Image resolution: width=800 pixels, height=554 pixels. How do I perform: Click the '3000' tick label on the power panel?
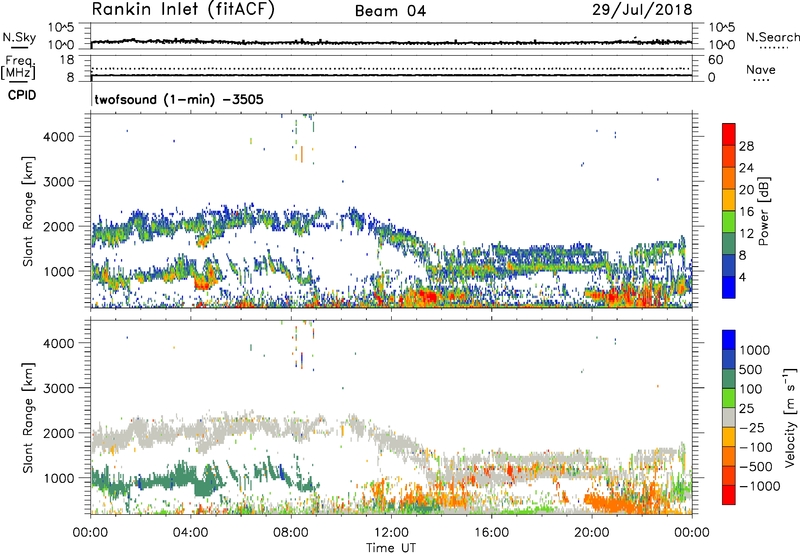pos(59,182)
